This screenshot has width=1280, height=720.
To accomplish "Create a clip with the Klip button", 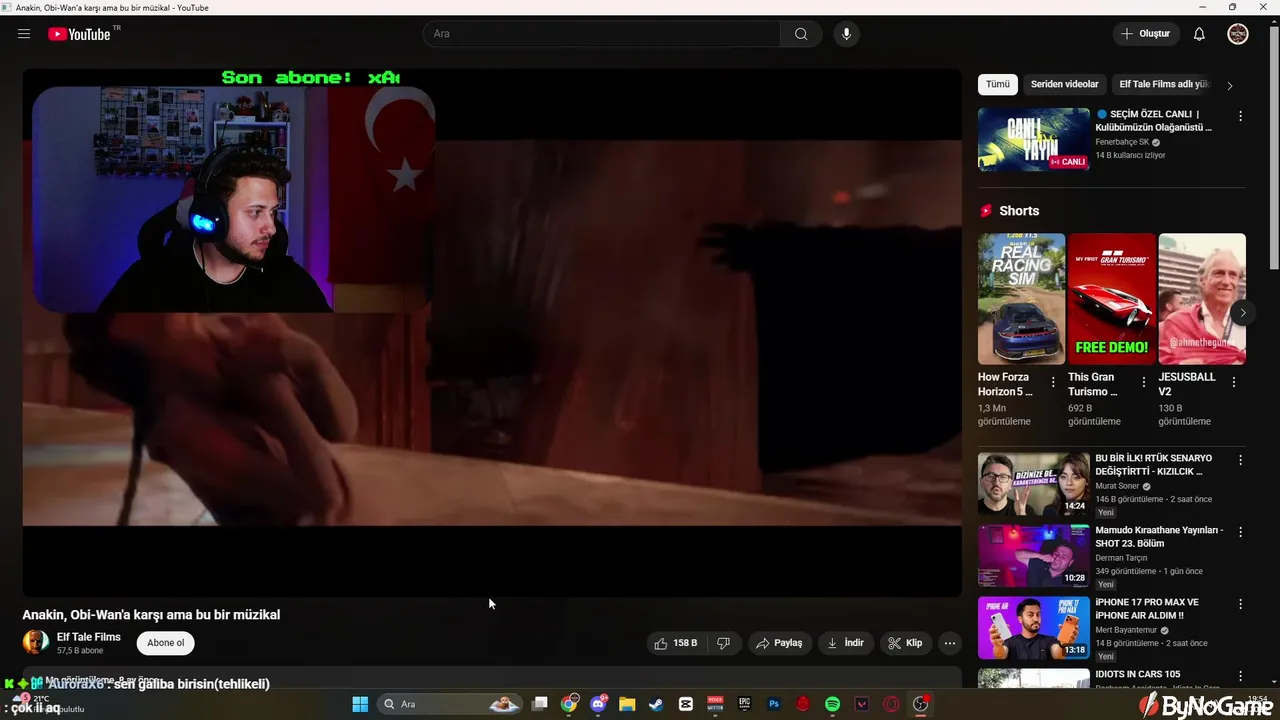I will pos(905,643).
